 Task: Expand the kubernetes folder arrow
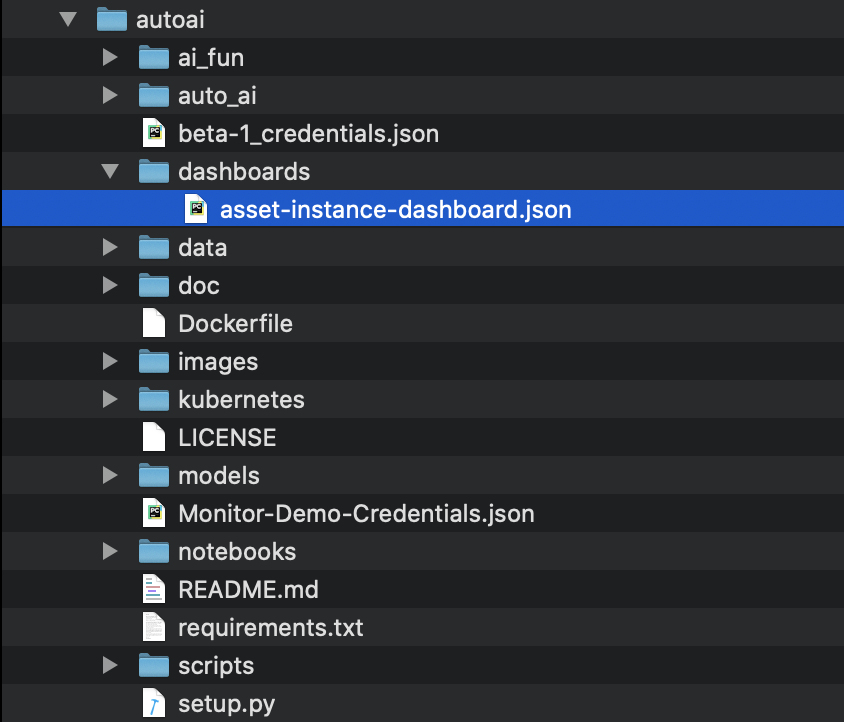[110, 399]
